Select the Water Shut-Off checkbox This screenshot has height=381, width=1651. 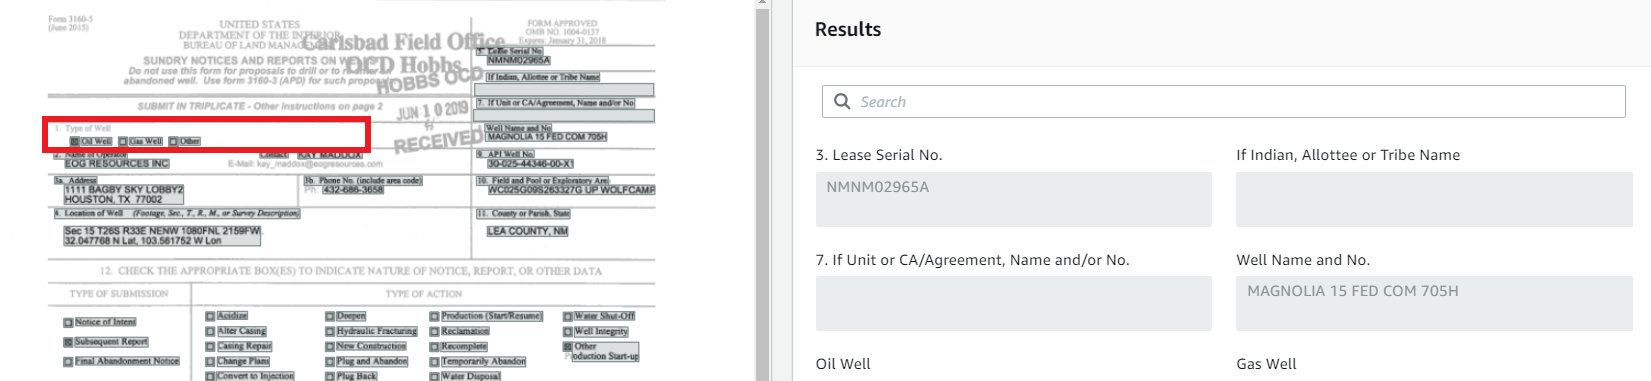click(x=568, y=316)
